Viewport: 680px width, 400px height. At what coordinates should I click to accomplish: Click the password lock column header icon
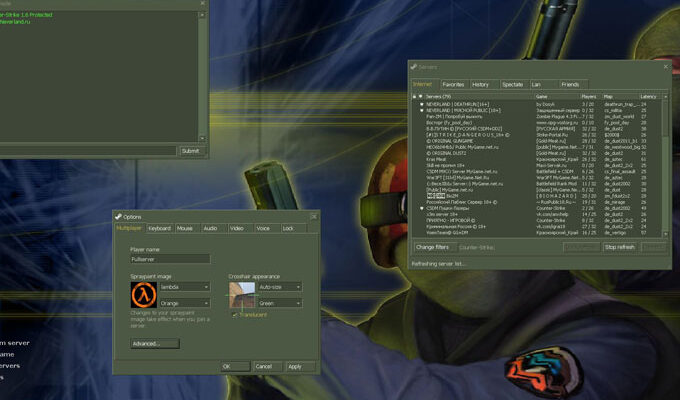[x=416, y=96]
